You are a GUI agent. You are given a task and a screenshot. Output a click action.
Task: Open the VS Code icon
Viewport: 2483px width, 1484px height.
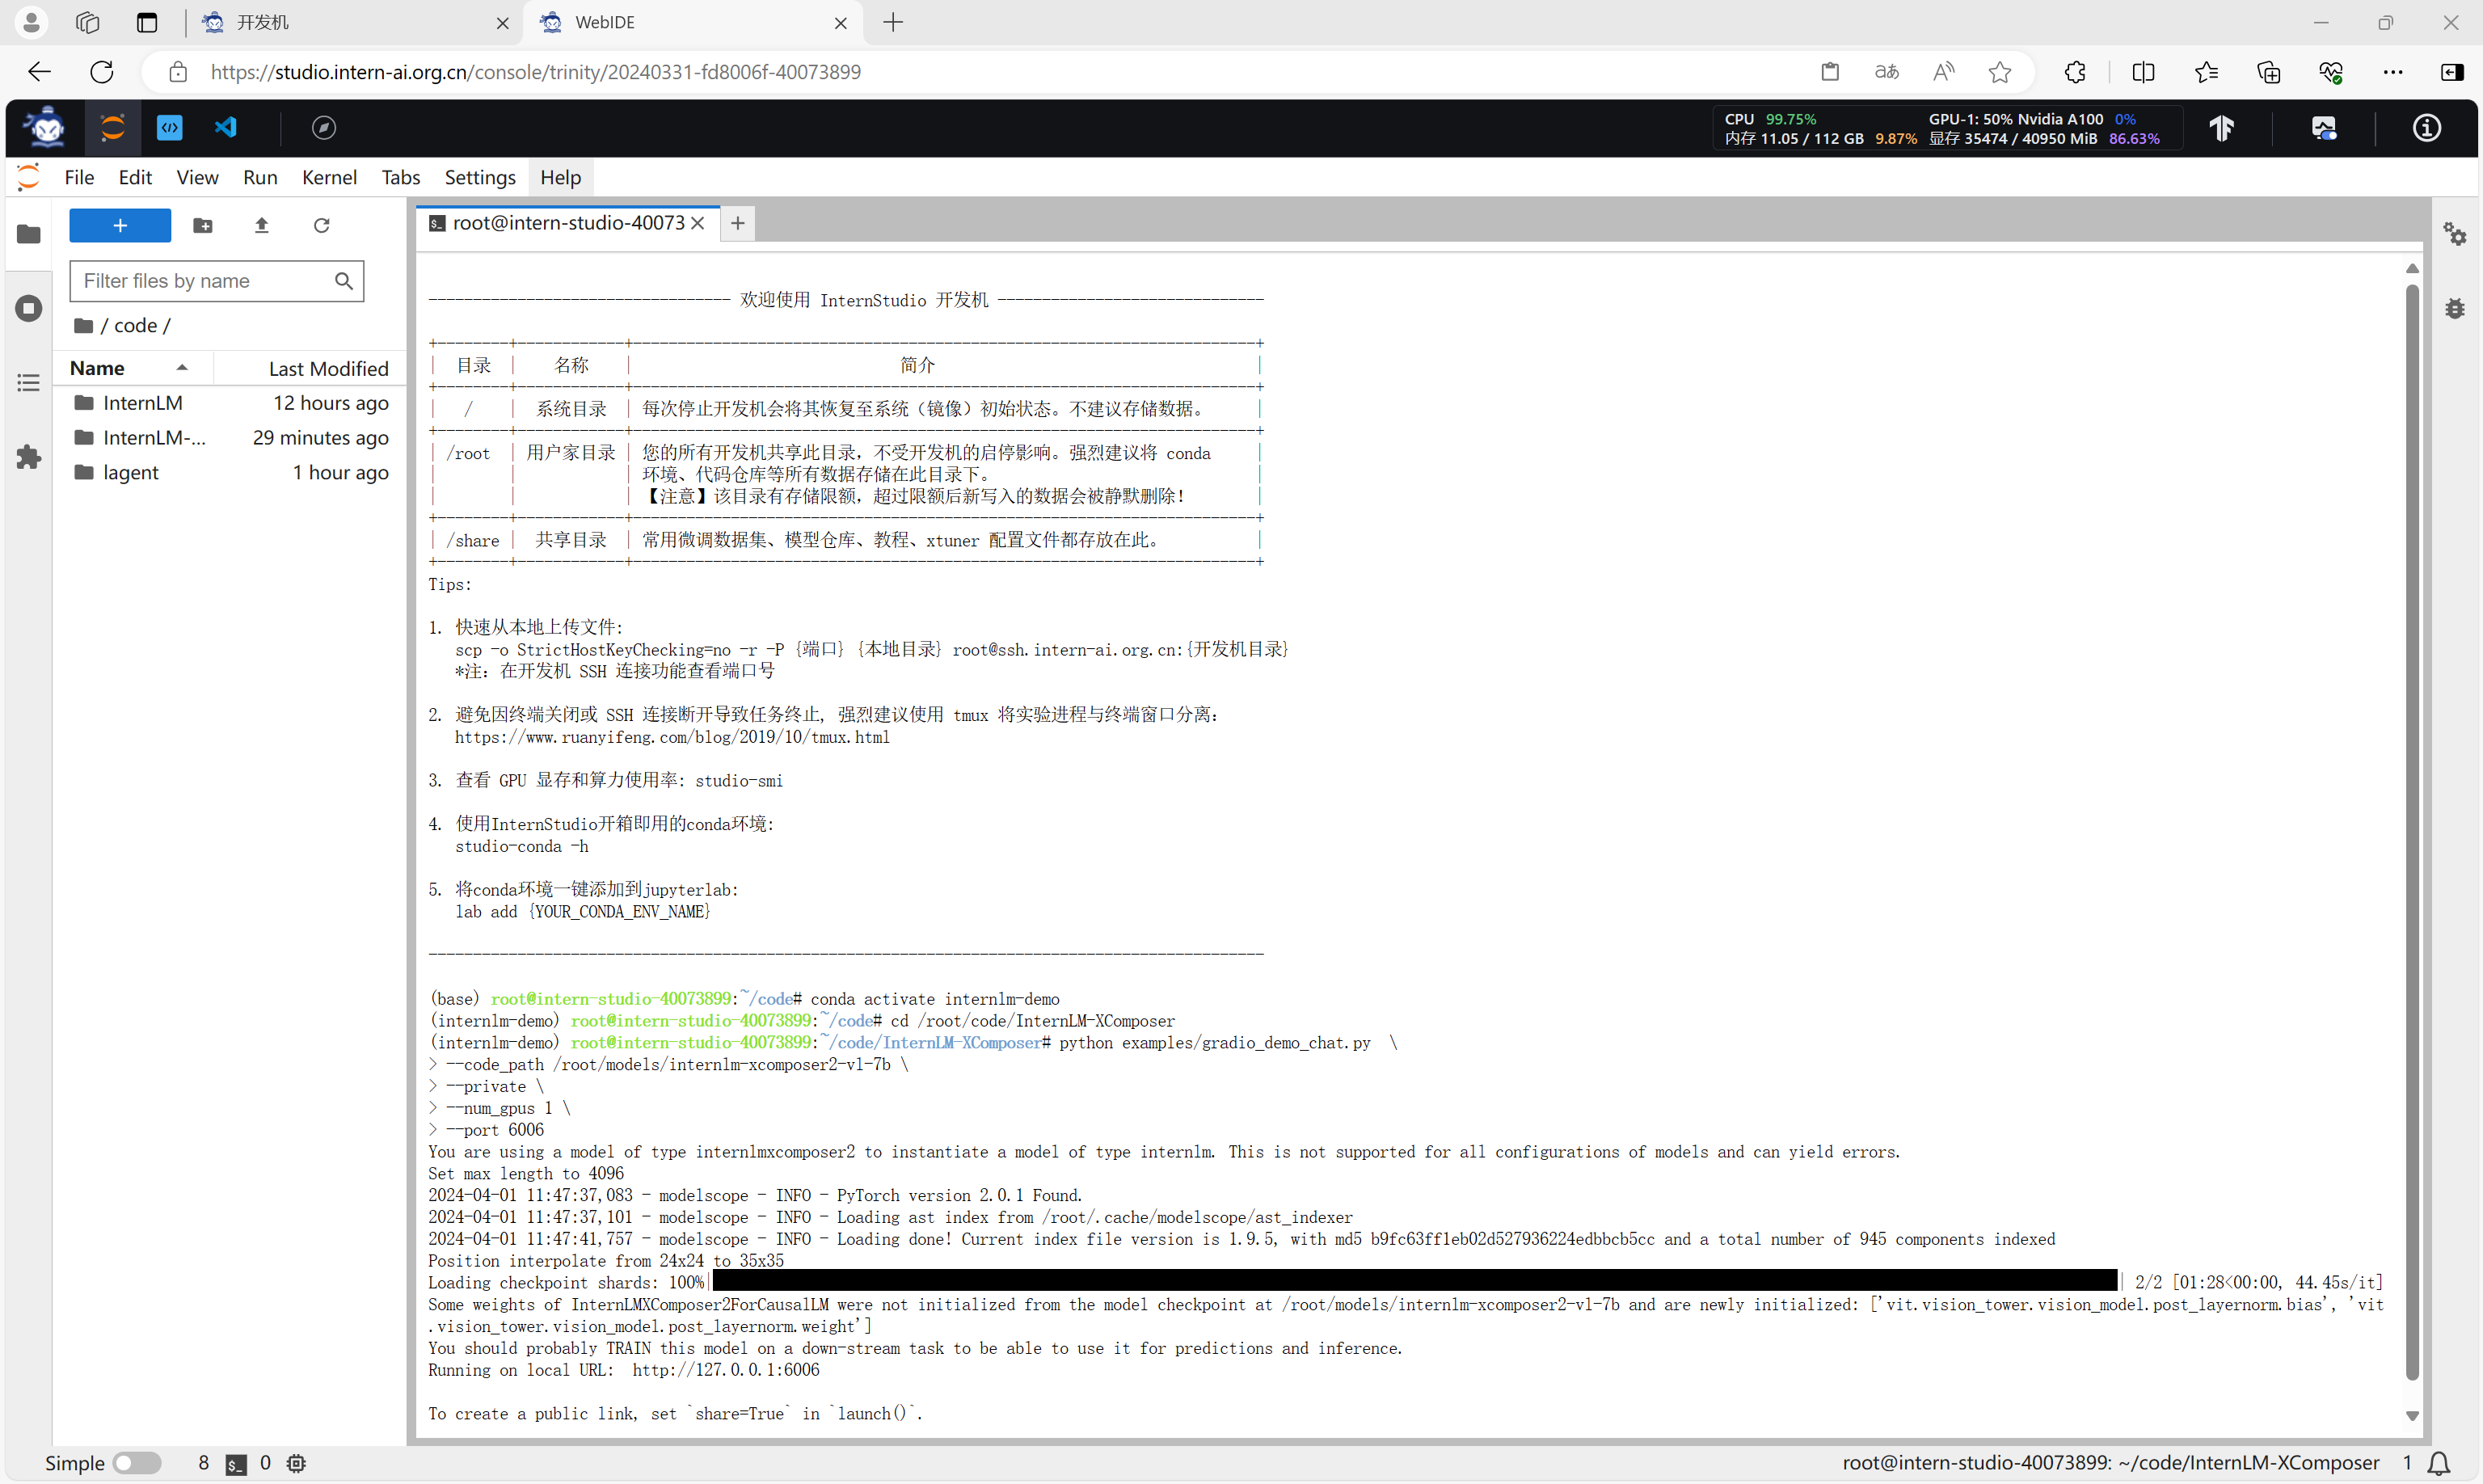tap(226, 128)
